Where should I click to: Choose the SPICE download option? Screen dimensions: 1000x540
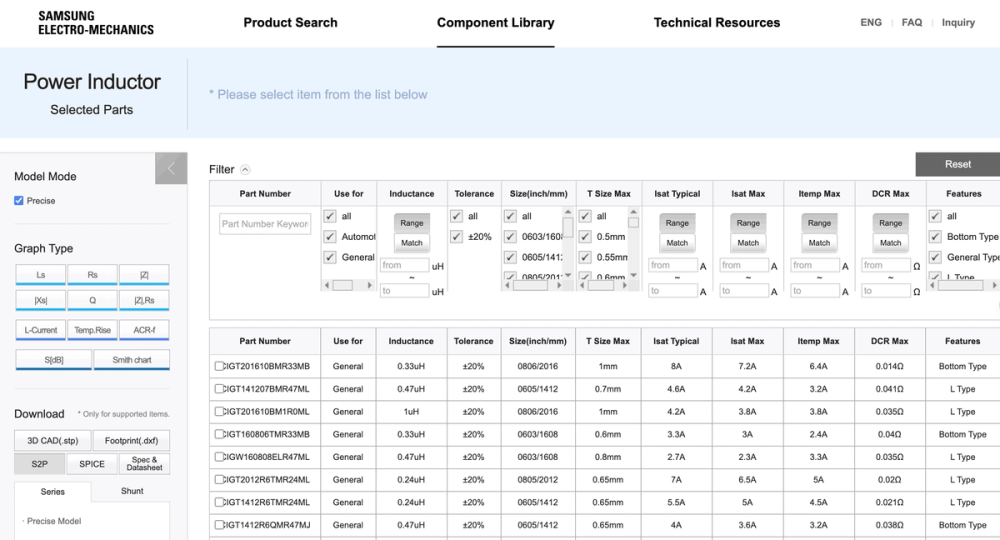(x=92, y=463)
